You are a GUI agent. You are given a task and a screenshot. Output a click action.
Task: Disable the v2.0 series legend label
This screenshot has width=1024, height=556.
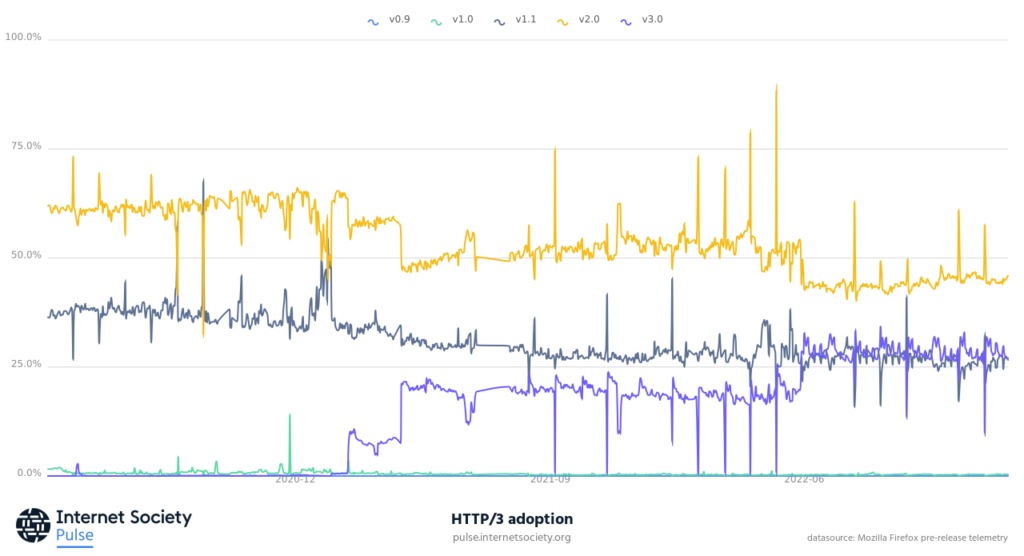point(590,20)
